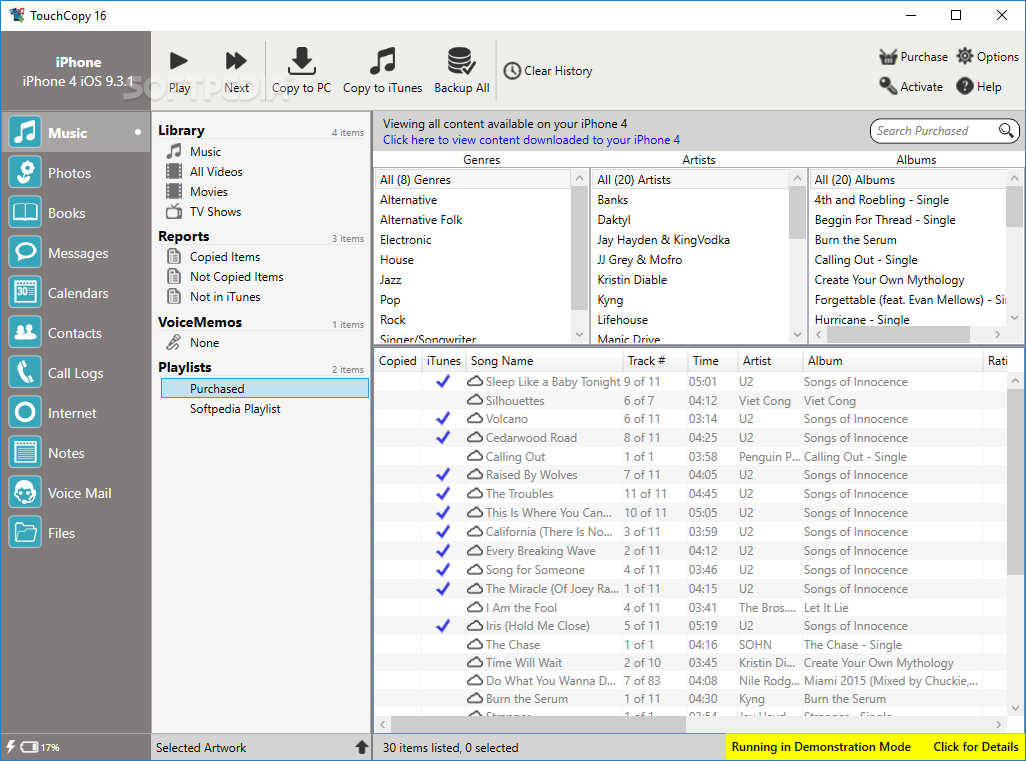Open the Books section
Viewport: 1026px width, 761px height.
coord(75,213)
